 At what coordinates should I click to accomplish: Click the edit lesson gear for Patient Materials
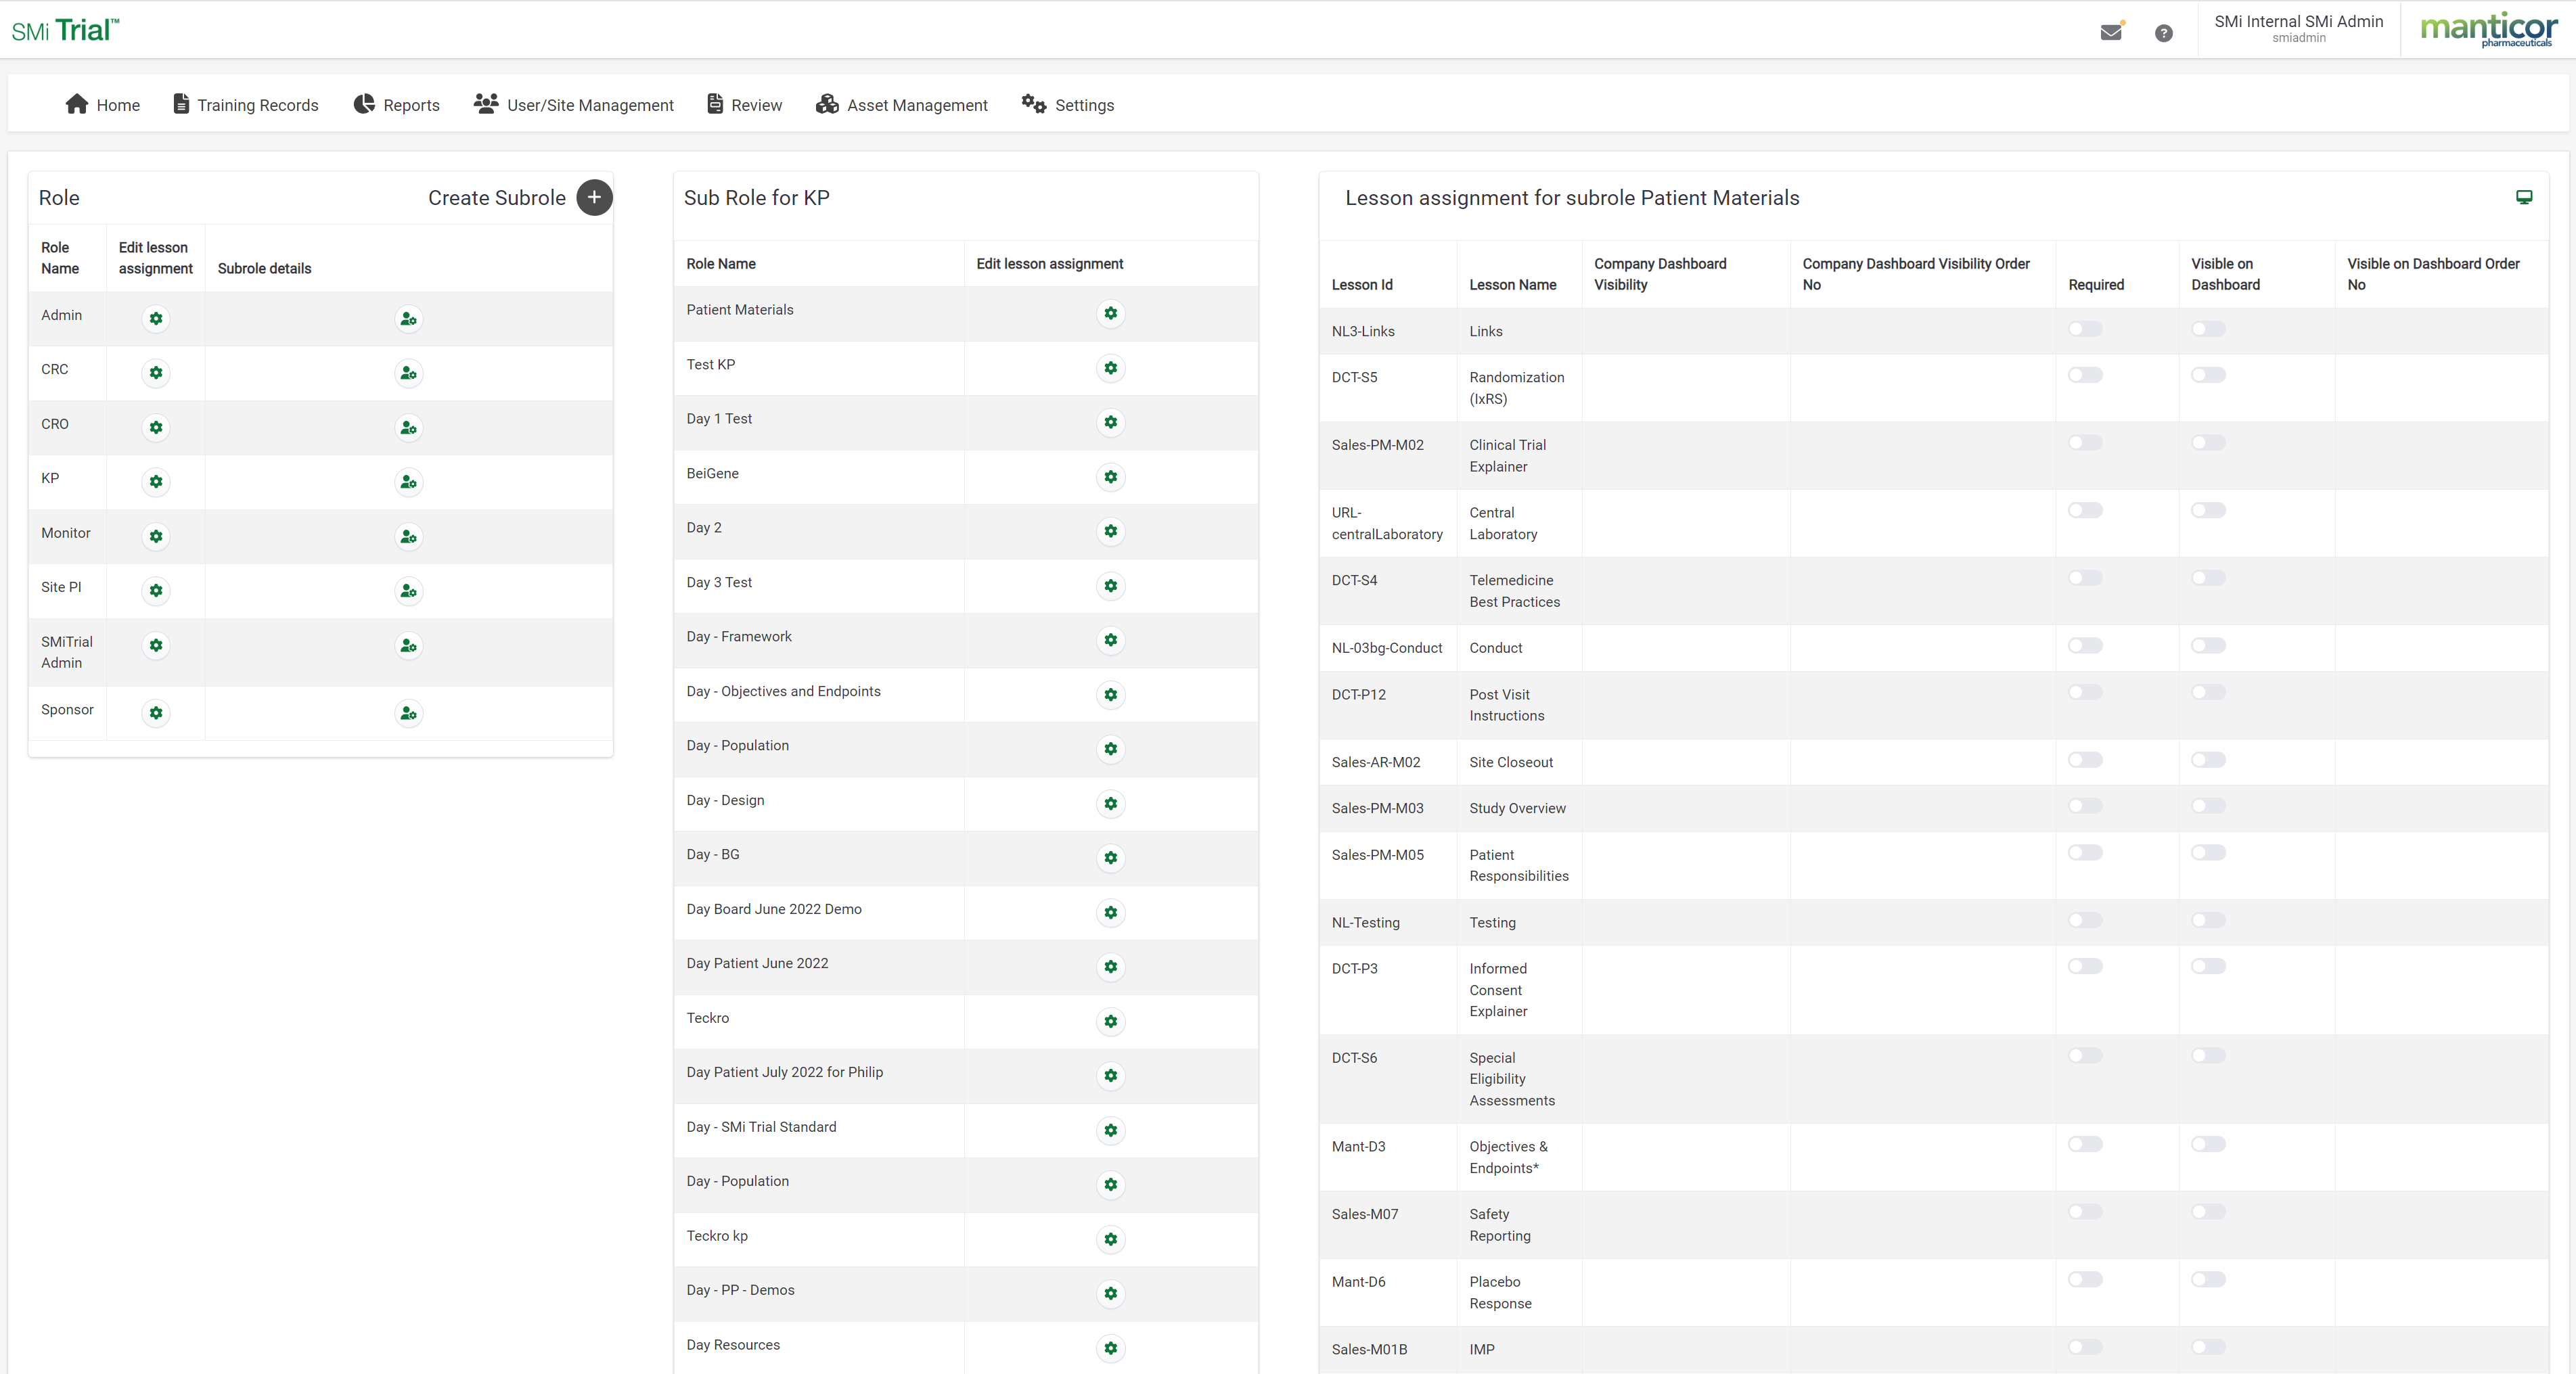(1110, 313)
